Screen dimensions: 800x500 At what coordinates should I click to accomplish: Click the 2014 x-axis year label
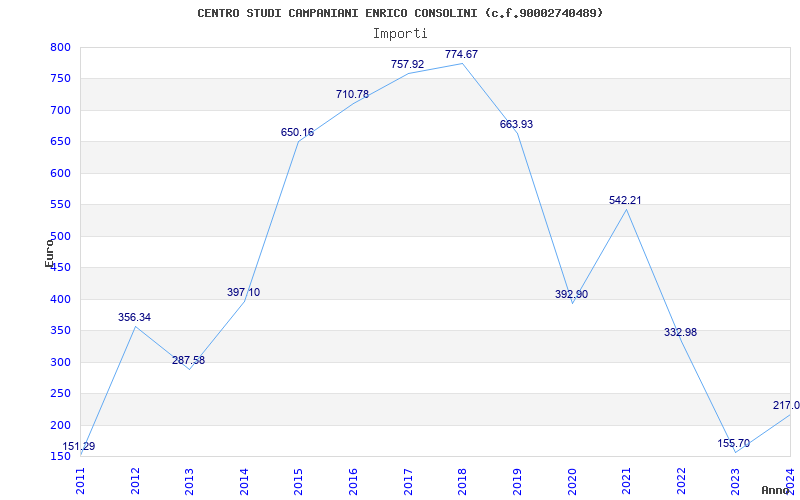(244, 481)
